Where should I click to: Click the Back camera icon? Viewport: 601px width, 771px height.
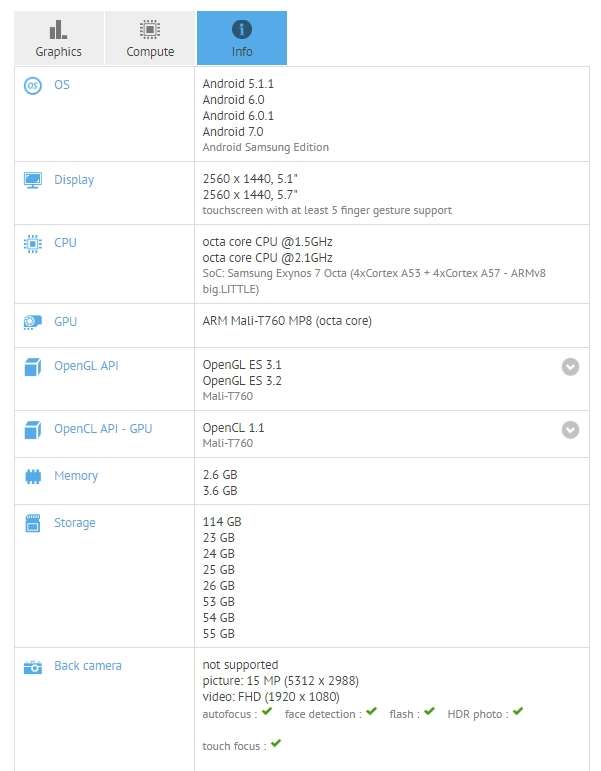[32, 667]
